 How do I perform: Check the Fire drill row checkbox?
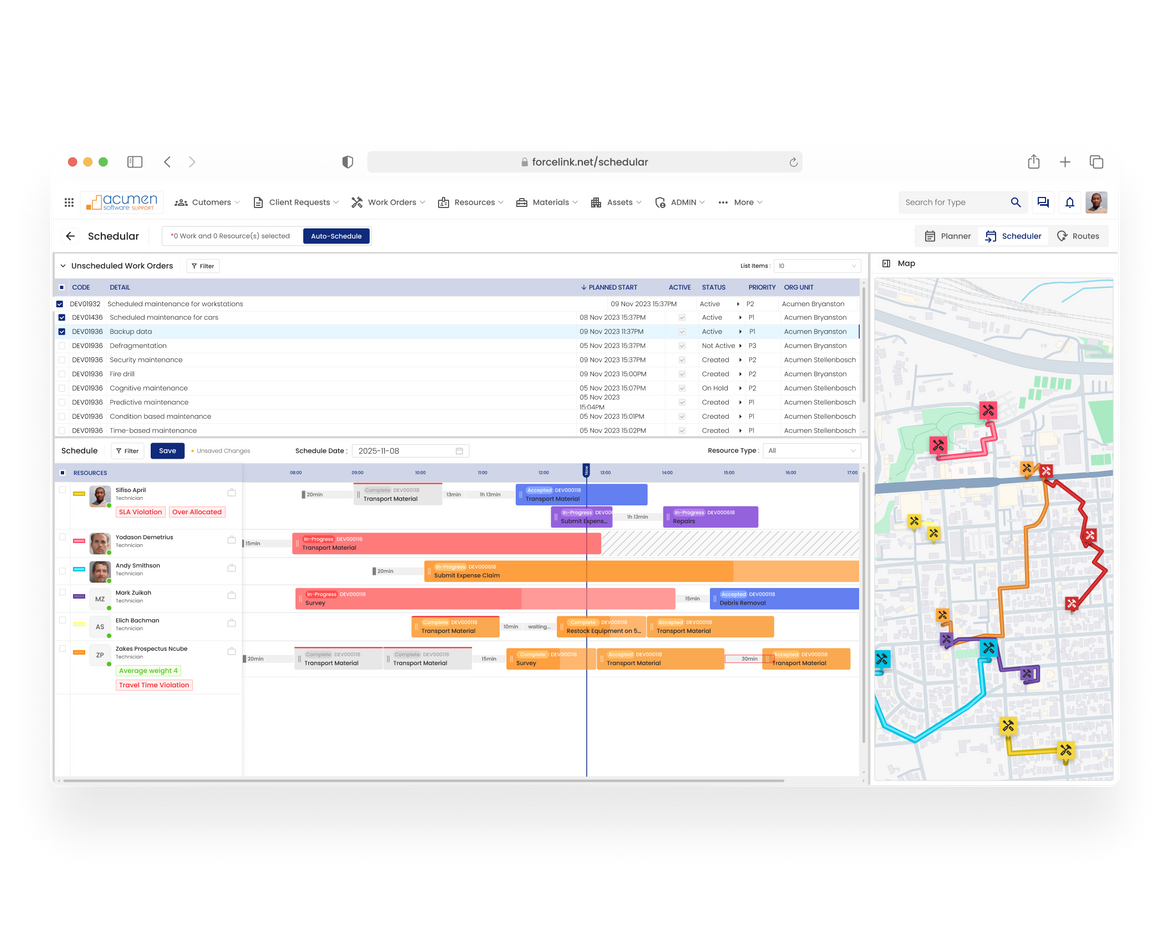[x=62, y=374]
